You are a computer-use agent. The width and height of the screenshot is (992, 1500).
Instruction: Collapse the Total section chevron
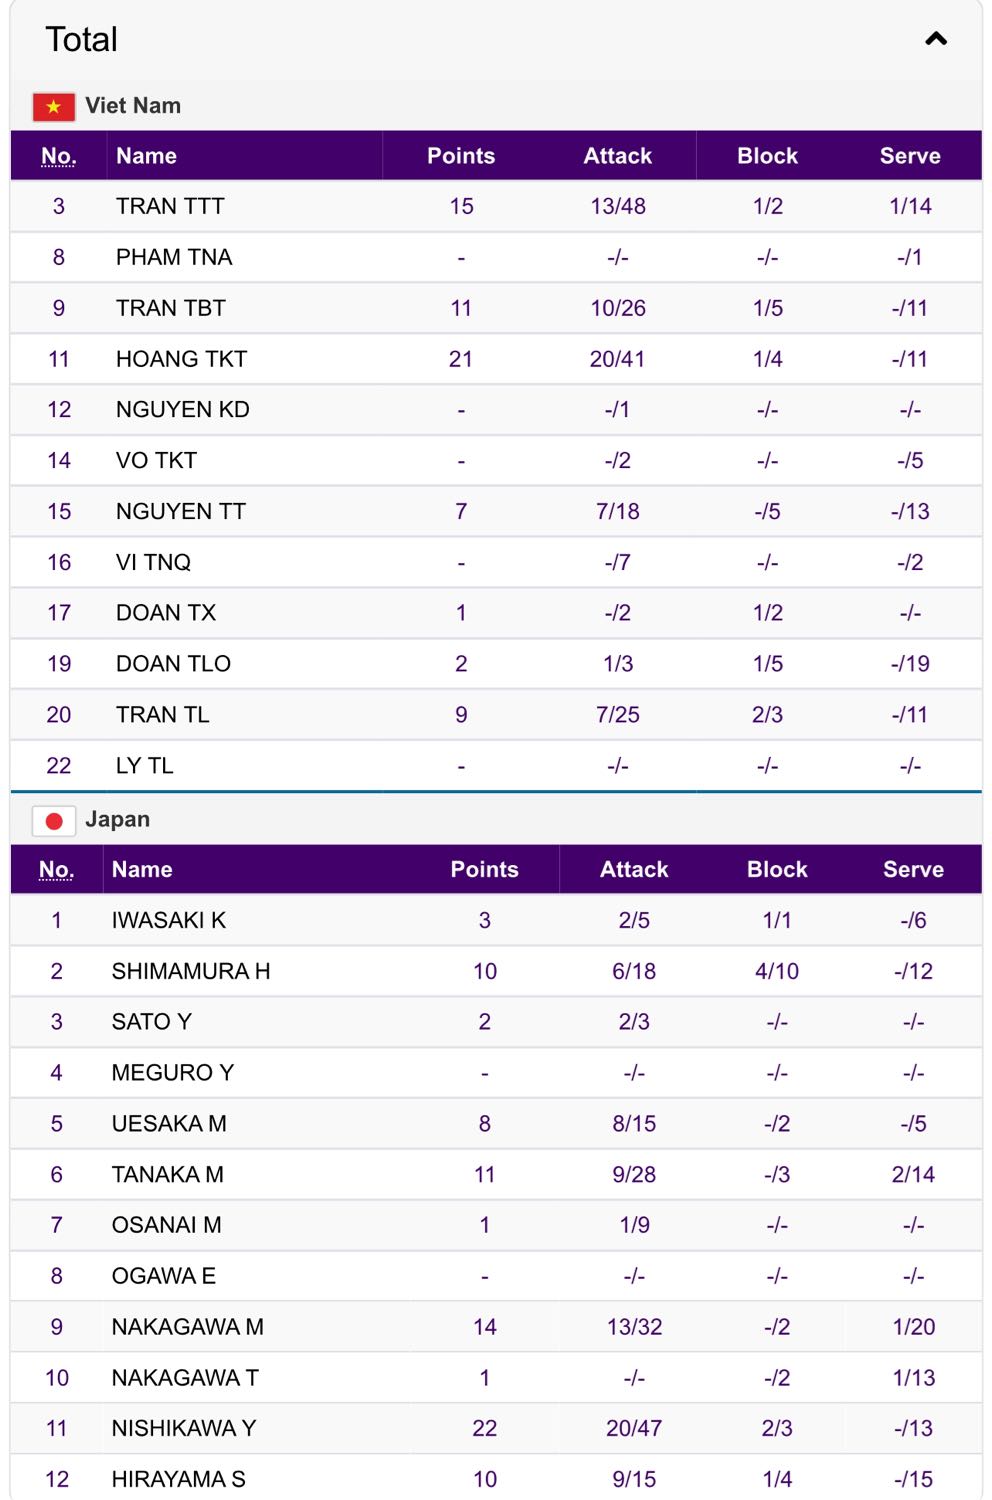point(936,39)
